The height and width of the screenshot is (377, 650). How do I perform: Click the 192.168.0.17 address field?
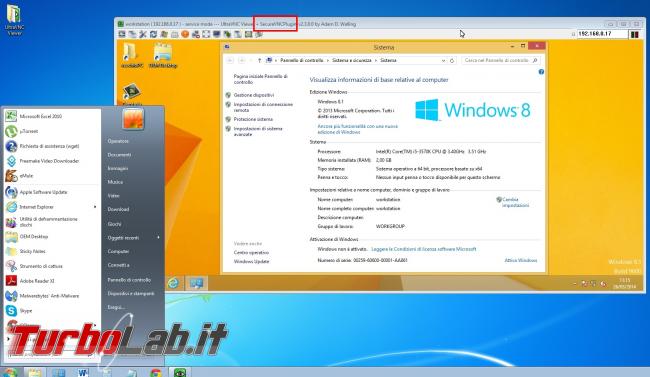[x=602, y=34]
